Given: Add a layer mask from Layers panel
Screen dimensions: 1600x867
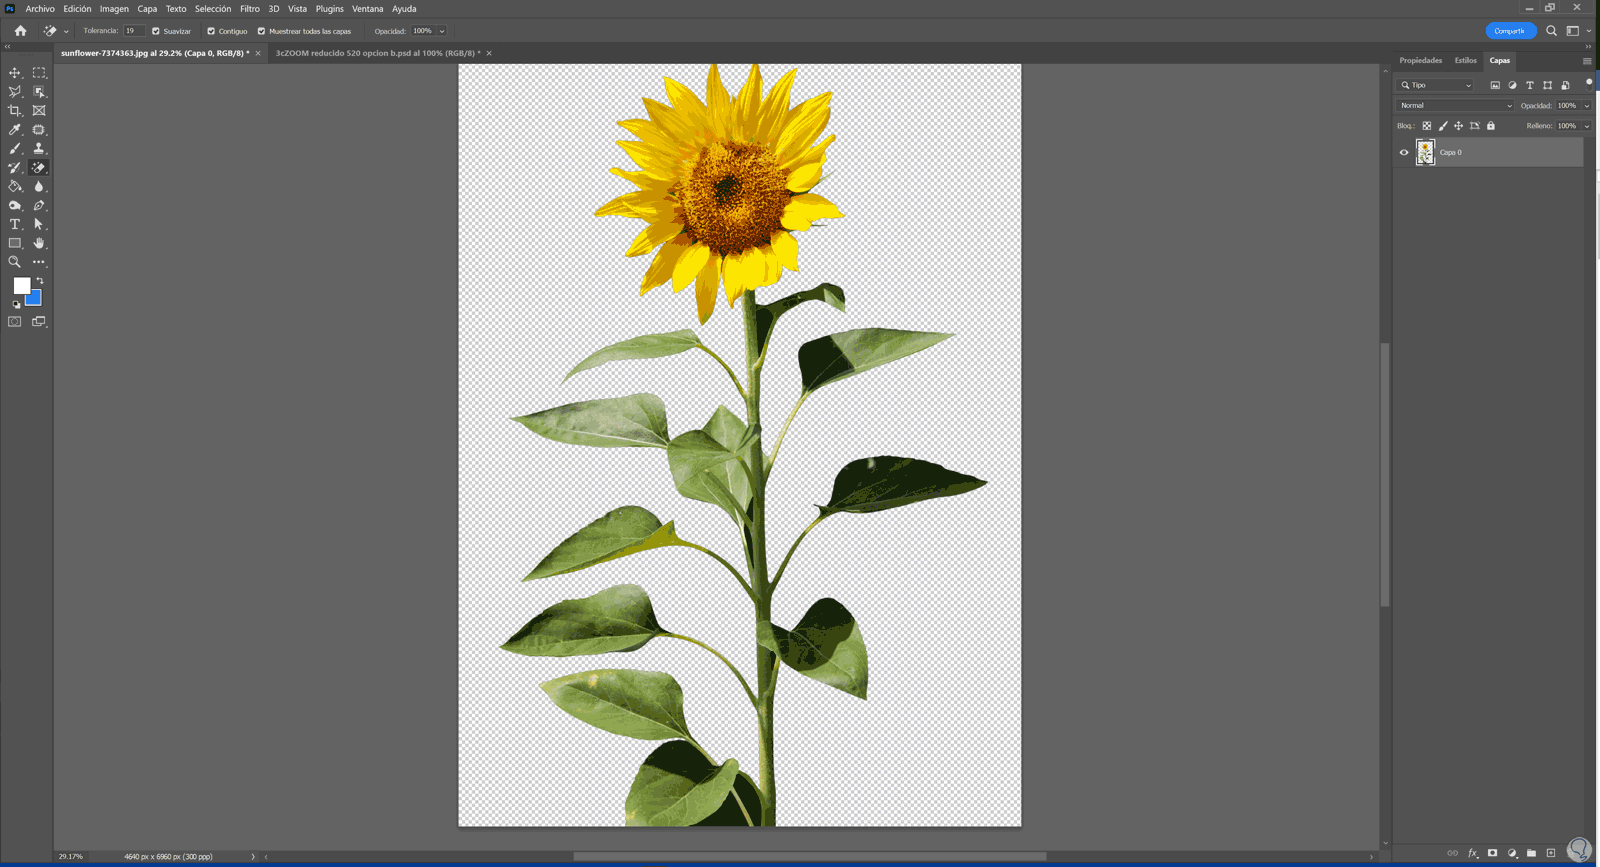Looking at the screenshot, I should pyautogui.click(x=1492, y=853).
